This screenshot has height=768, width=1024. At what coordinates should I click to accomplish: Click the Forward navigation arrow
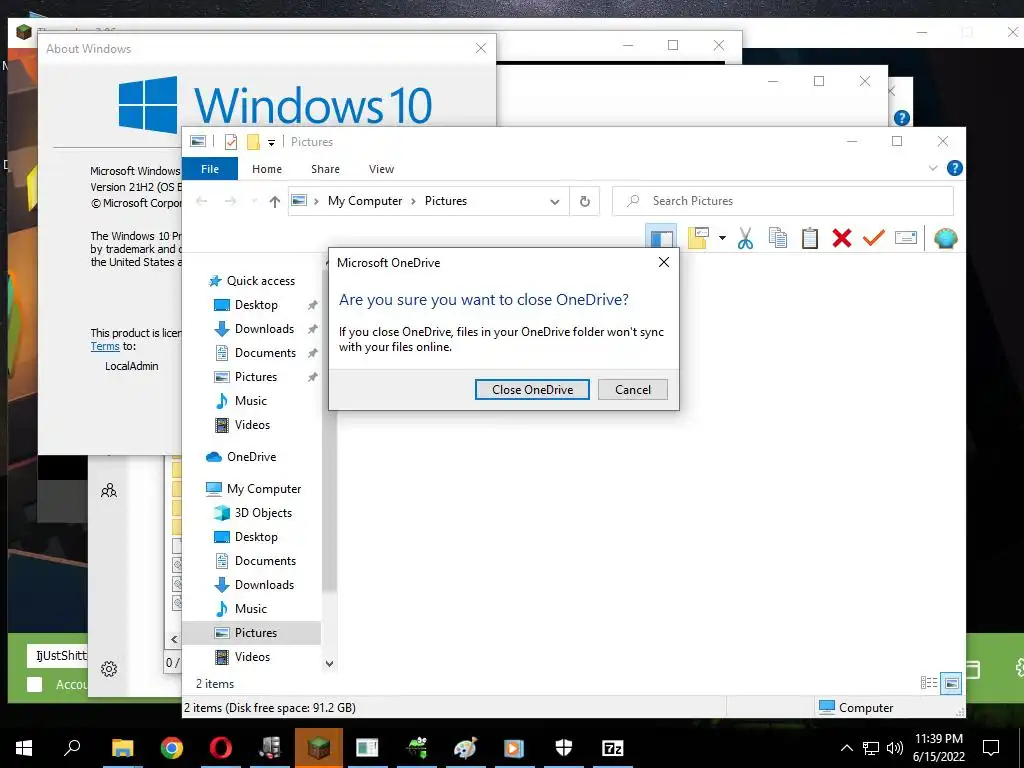click(230, 201)
